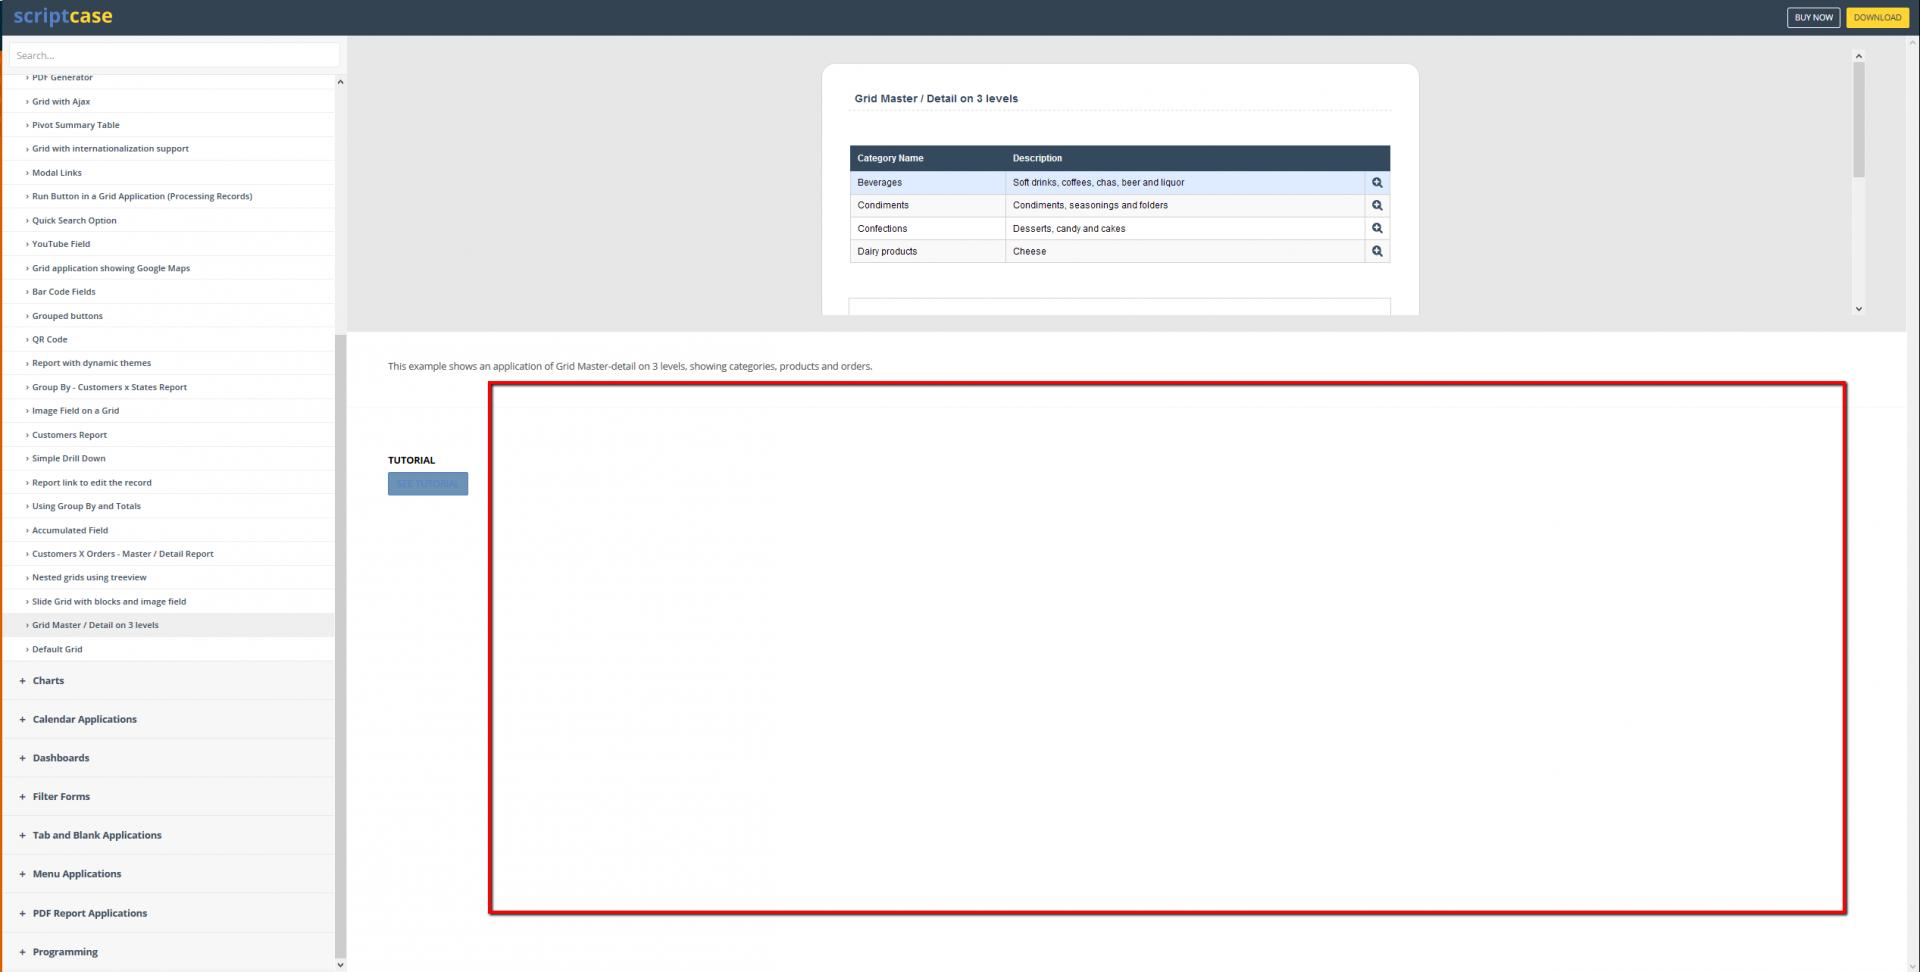Expand the PDF Report Applications section
Image resolution: width=1920 pixels, height=972 pixels.
point(168,913)
